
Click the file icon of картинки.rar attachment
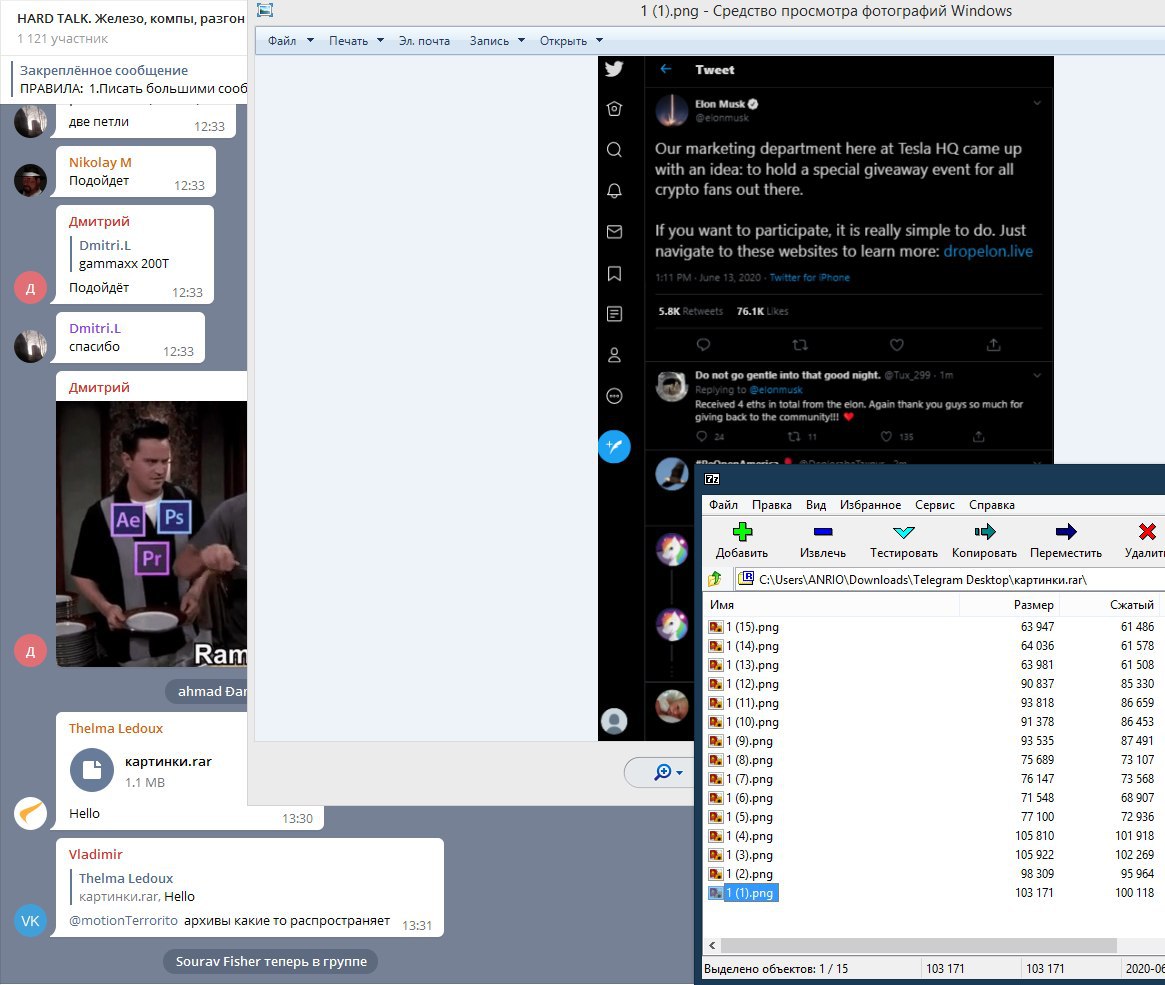(x=91, y=770)
